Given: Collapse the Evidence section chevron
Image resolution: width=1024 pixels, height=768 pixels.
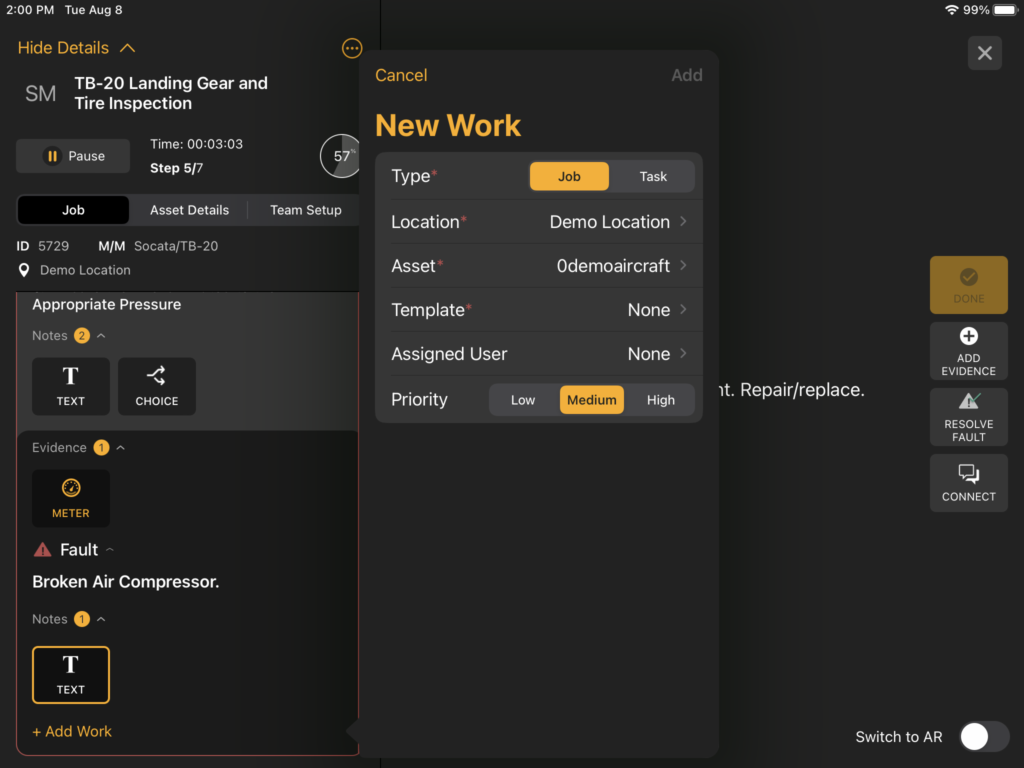Looking at the screenshot, I should coord(121,448).
